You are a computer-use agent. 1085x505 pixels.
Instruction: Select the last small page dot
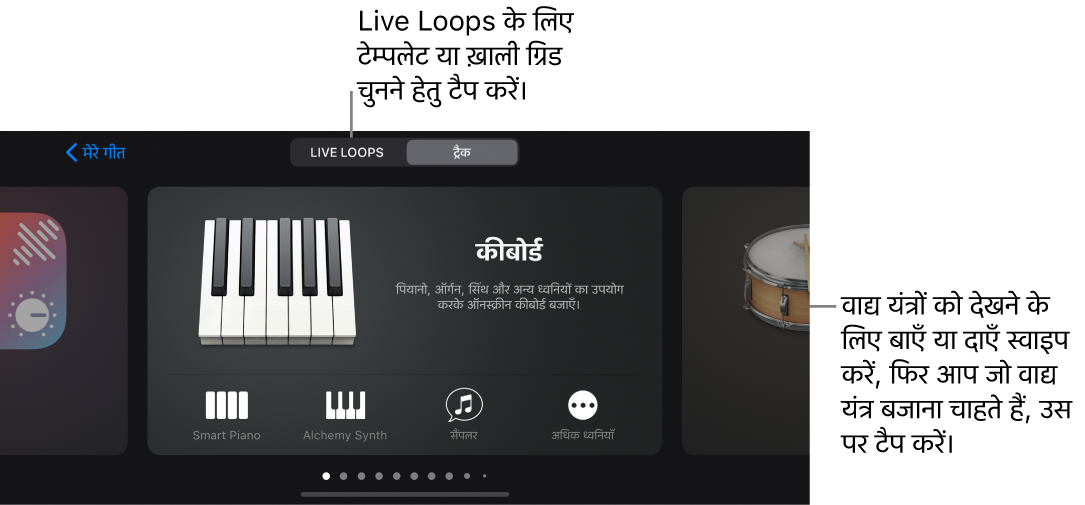coord(484,476)
